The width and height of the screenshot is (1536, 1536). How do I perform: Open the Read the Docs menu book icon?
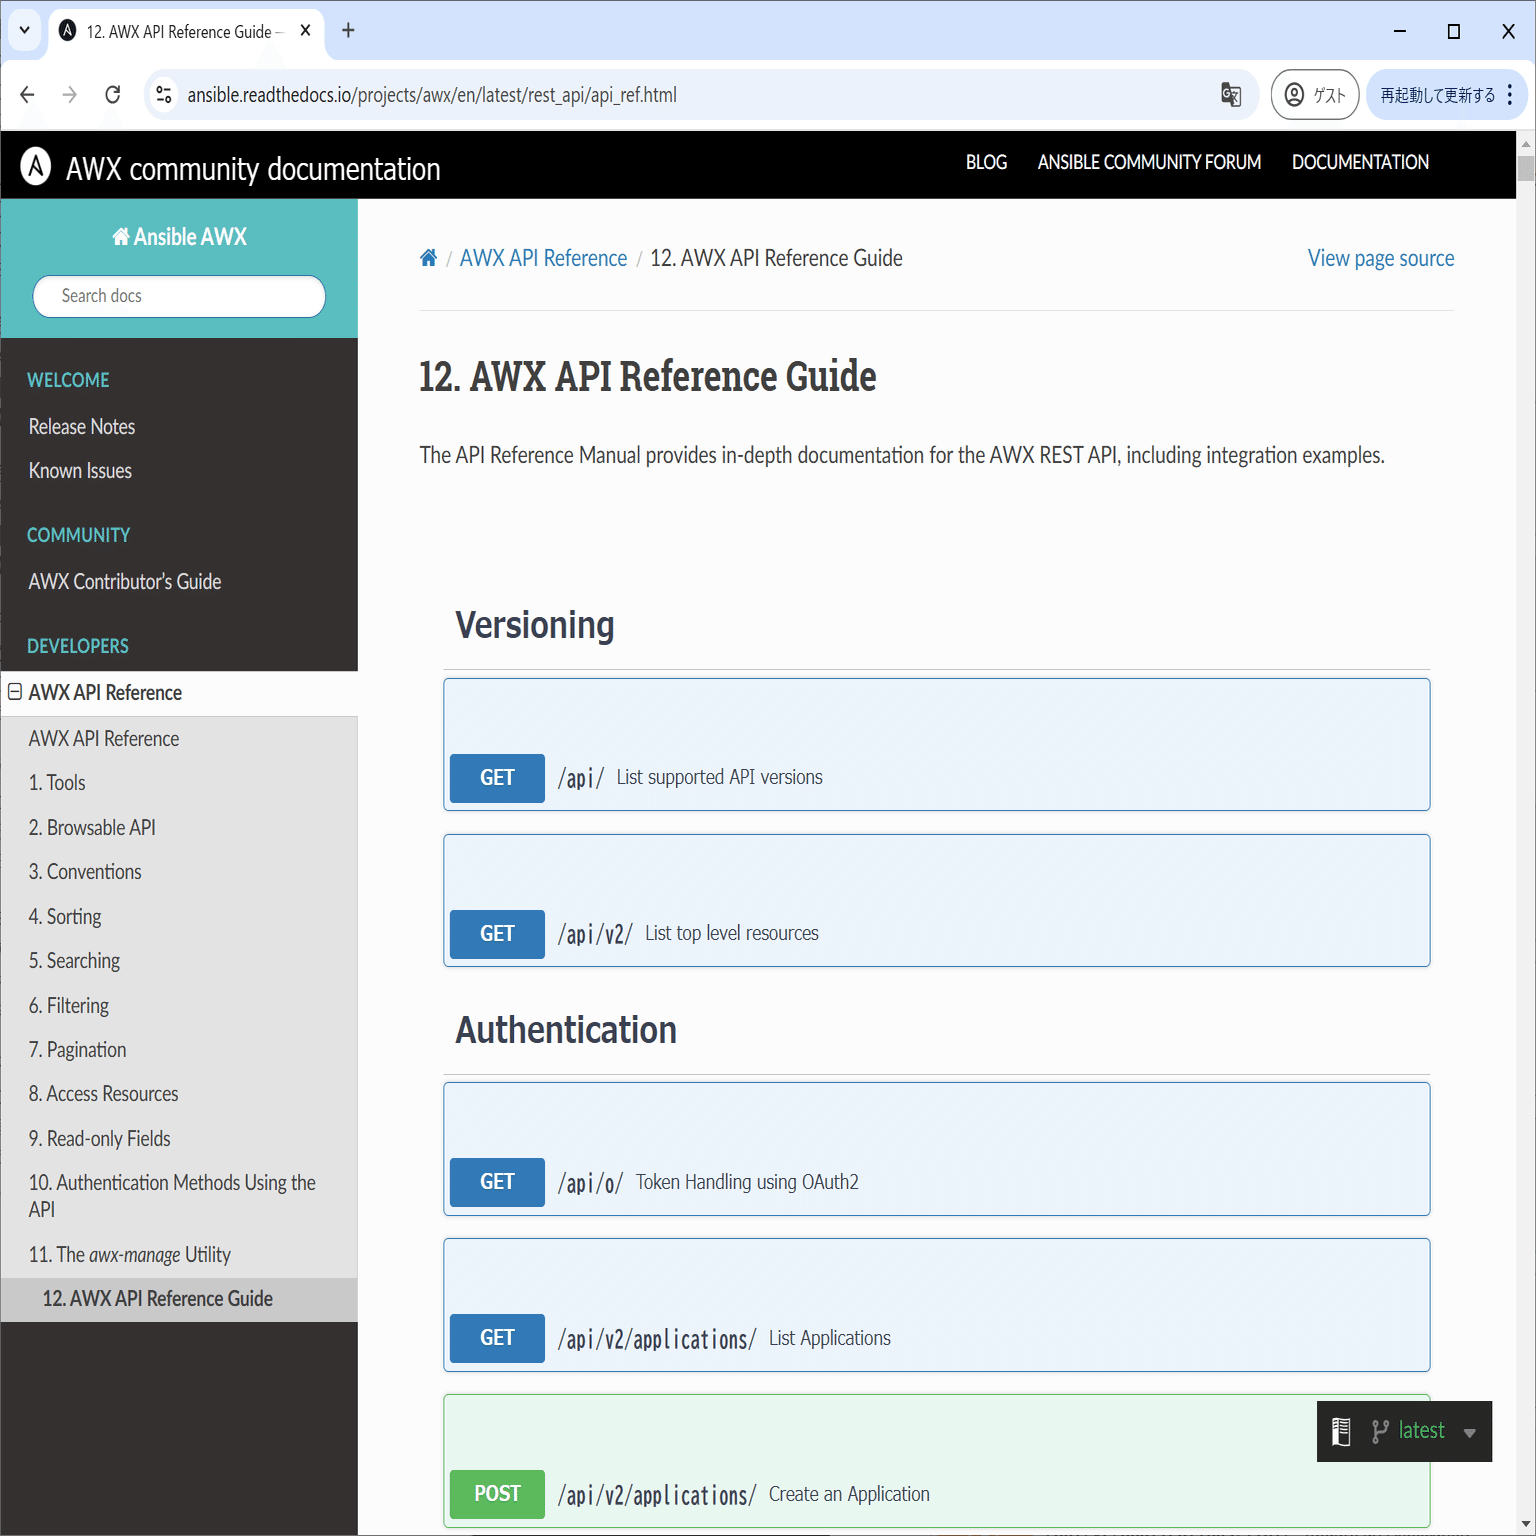click(1341, 1430)
